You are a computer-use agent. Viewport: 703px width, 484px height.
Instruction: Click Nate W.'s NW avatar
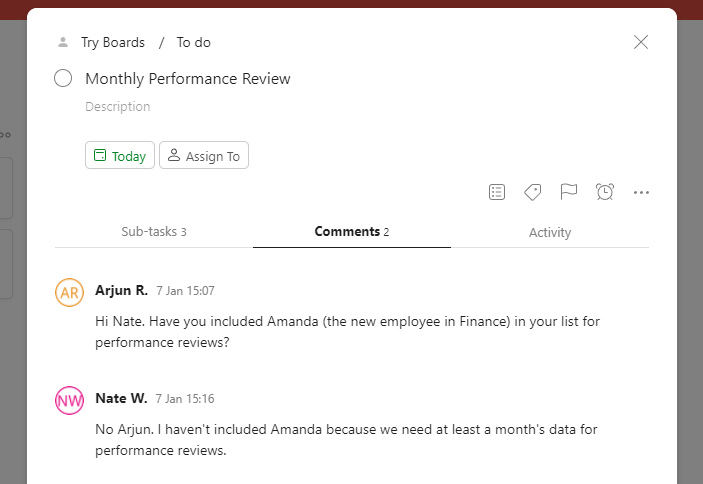69,400
